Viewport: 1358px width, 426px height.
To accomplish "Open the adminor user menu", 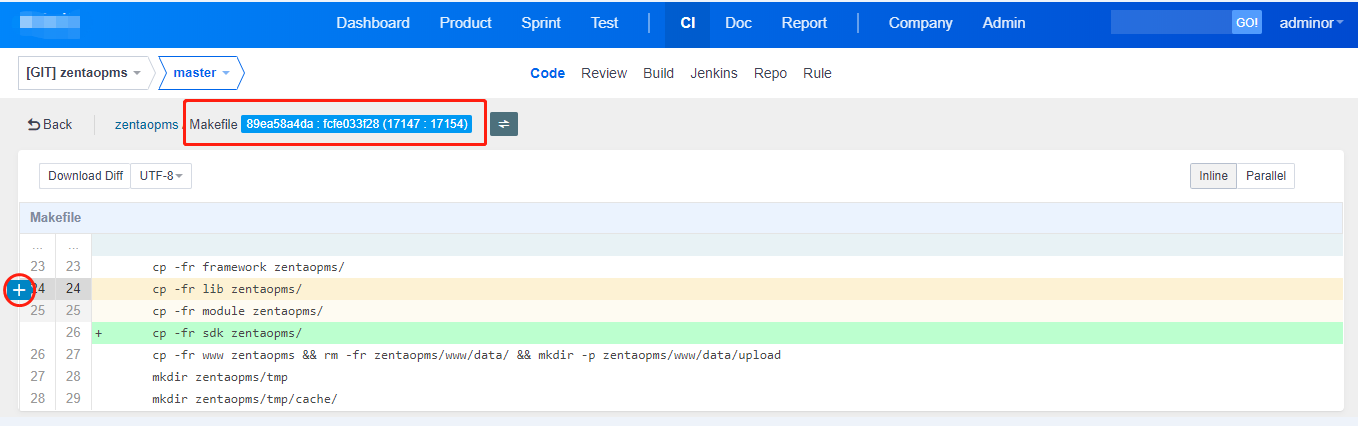I will (x=1311, y=23).
